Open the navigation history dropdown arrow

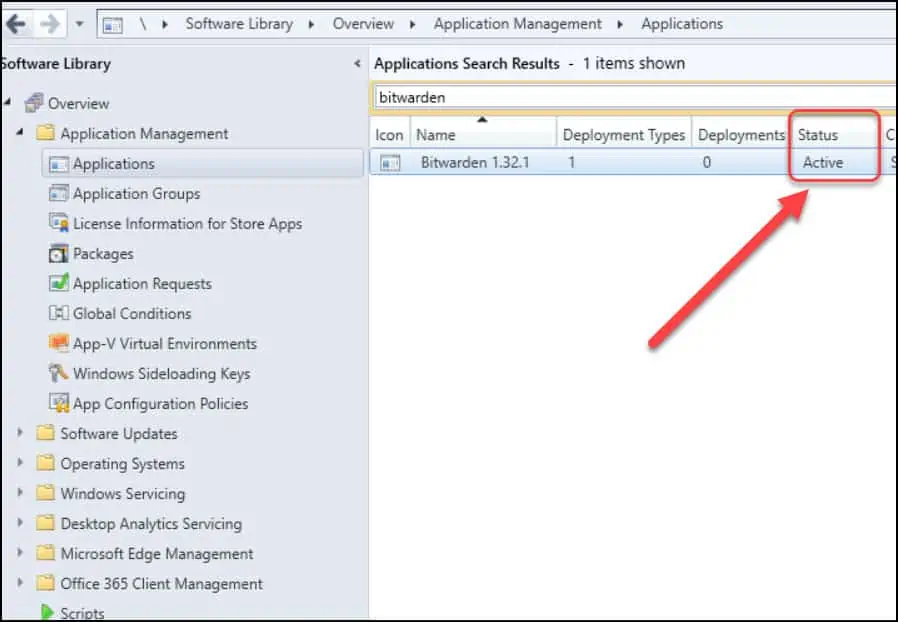coord(80,24)
